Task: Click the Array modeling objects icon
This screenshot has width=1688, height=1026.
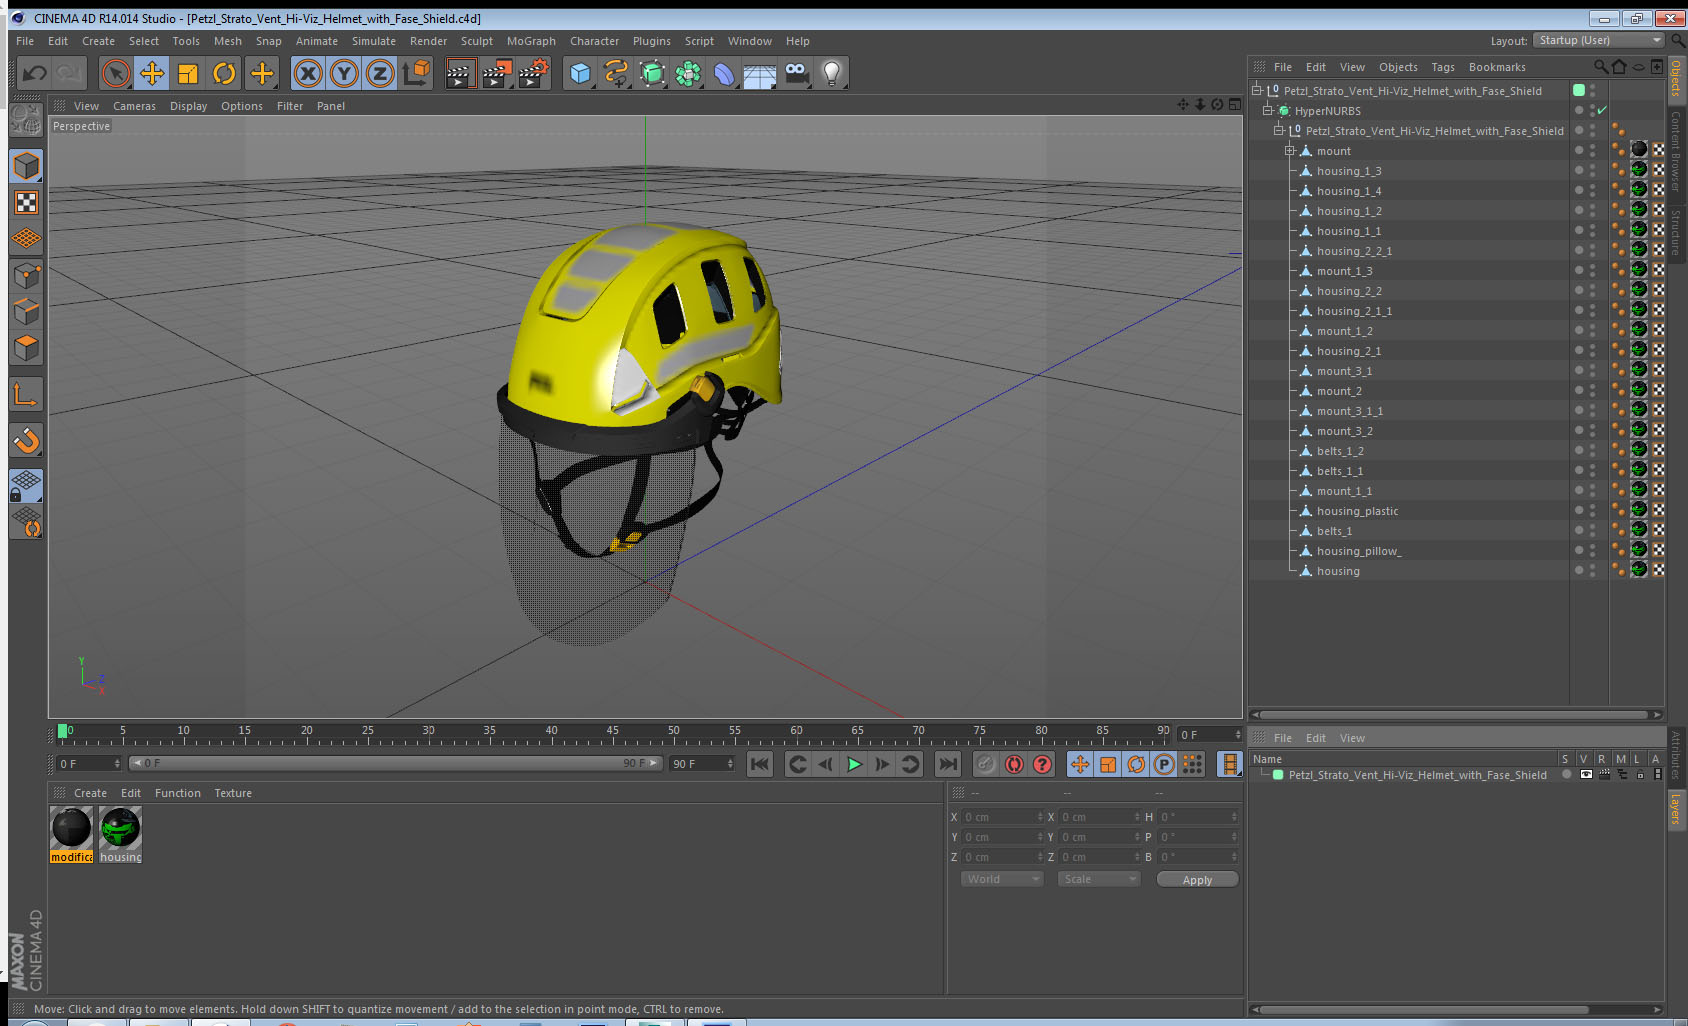Action: click(x=688, y=73)
